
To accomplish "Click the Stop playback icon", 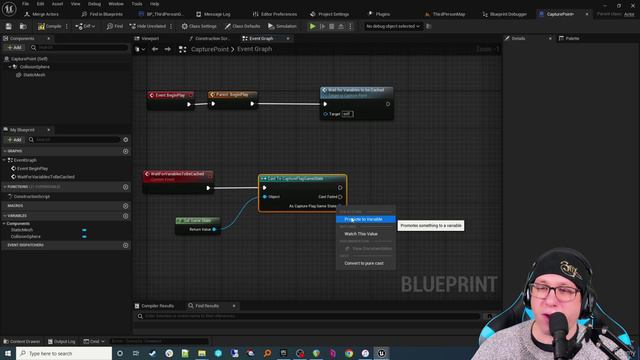I will coord(331,26).
